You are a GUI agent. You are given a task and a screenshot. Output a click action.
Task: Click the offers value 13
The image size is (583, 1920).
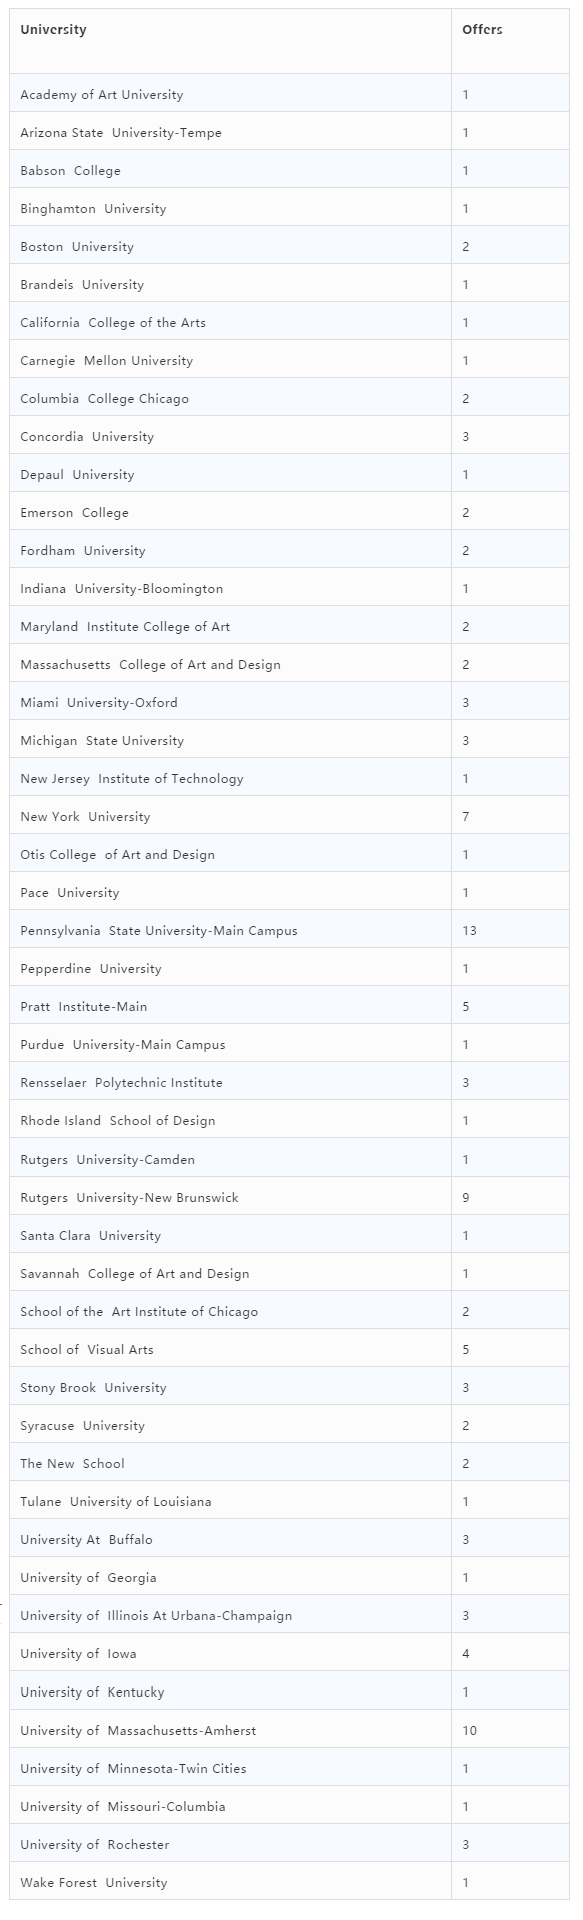(x=469, y=931)
